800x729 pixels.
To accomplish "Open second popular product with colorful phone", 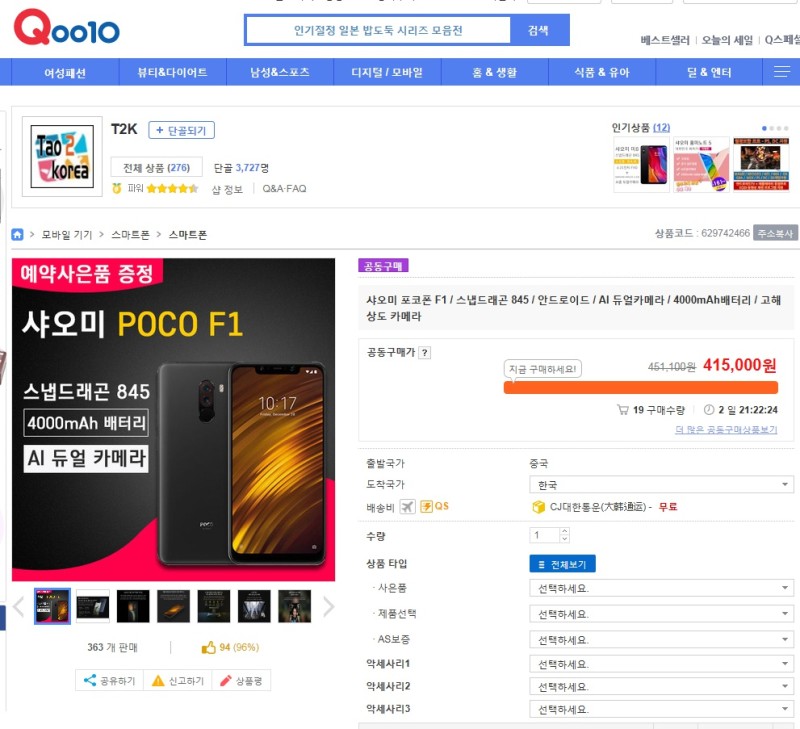I will click(x=701, y=164).
